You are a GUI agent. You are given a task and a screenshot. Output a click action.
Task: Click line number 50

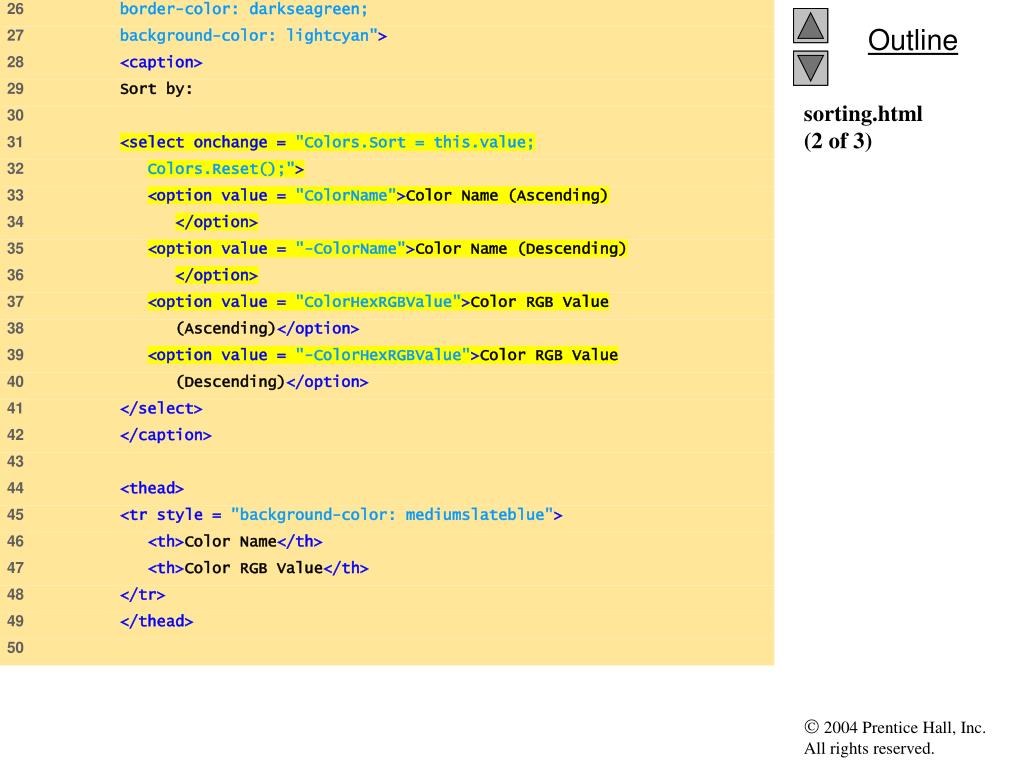(x=15, y=648)
